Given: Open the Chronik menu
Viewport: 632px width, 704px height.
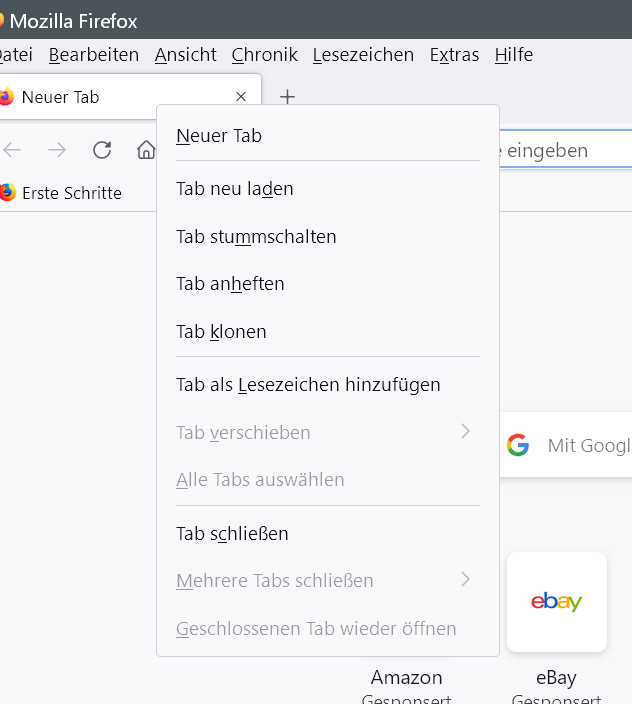Looking at the screenshot, I should (264, 55).
